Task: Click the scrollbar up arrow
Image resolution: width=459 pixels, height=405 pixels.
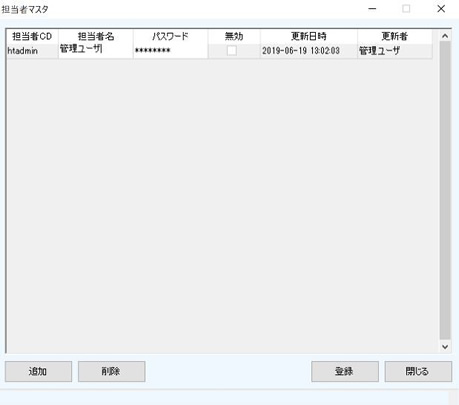Action: (445, 36)
